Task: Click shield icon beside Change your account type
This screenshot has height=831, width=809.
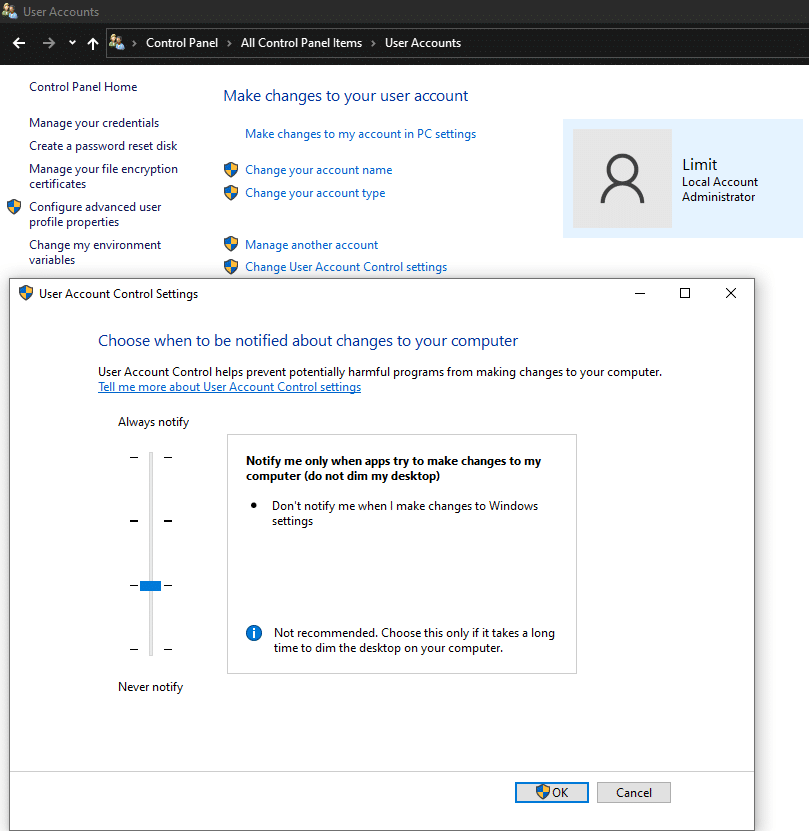Action: [231, 192]
